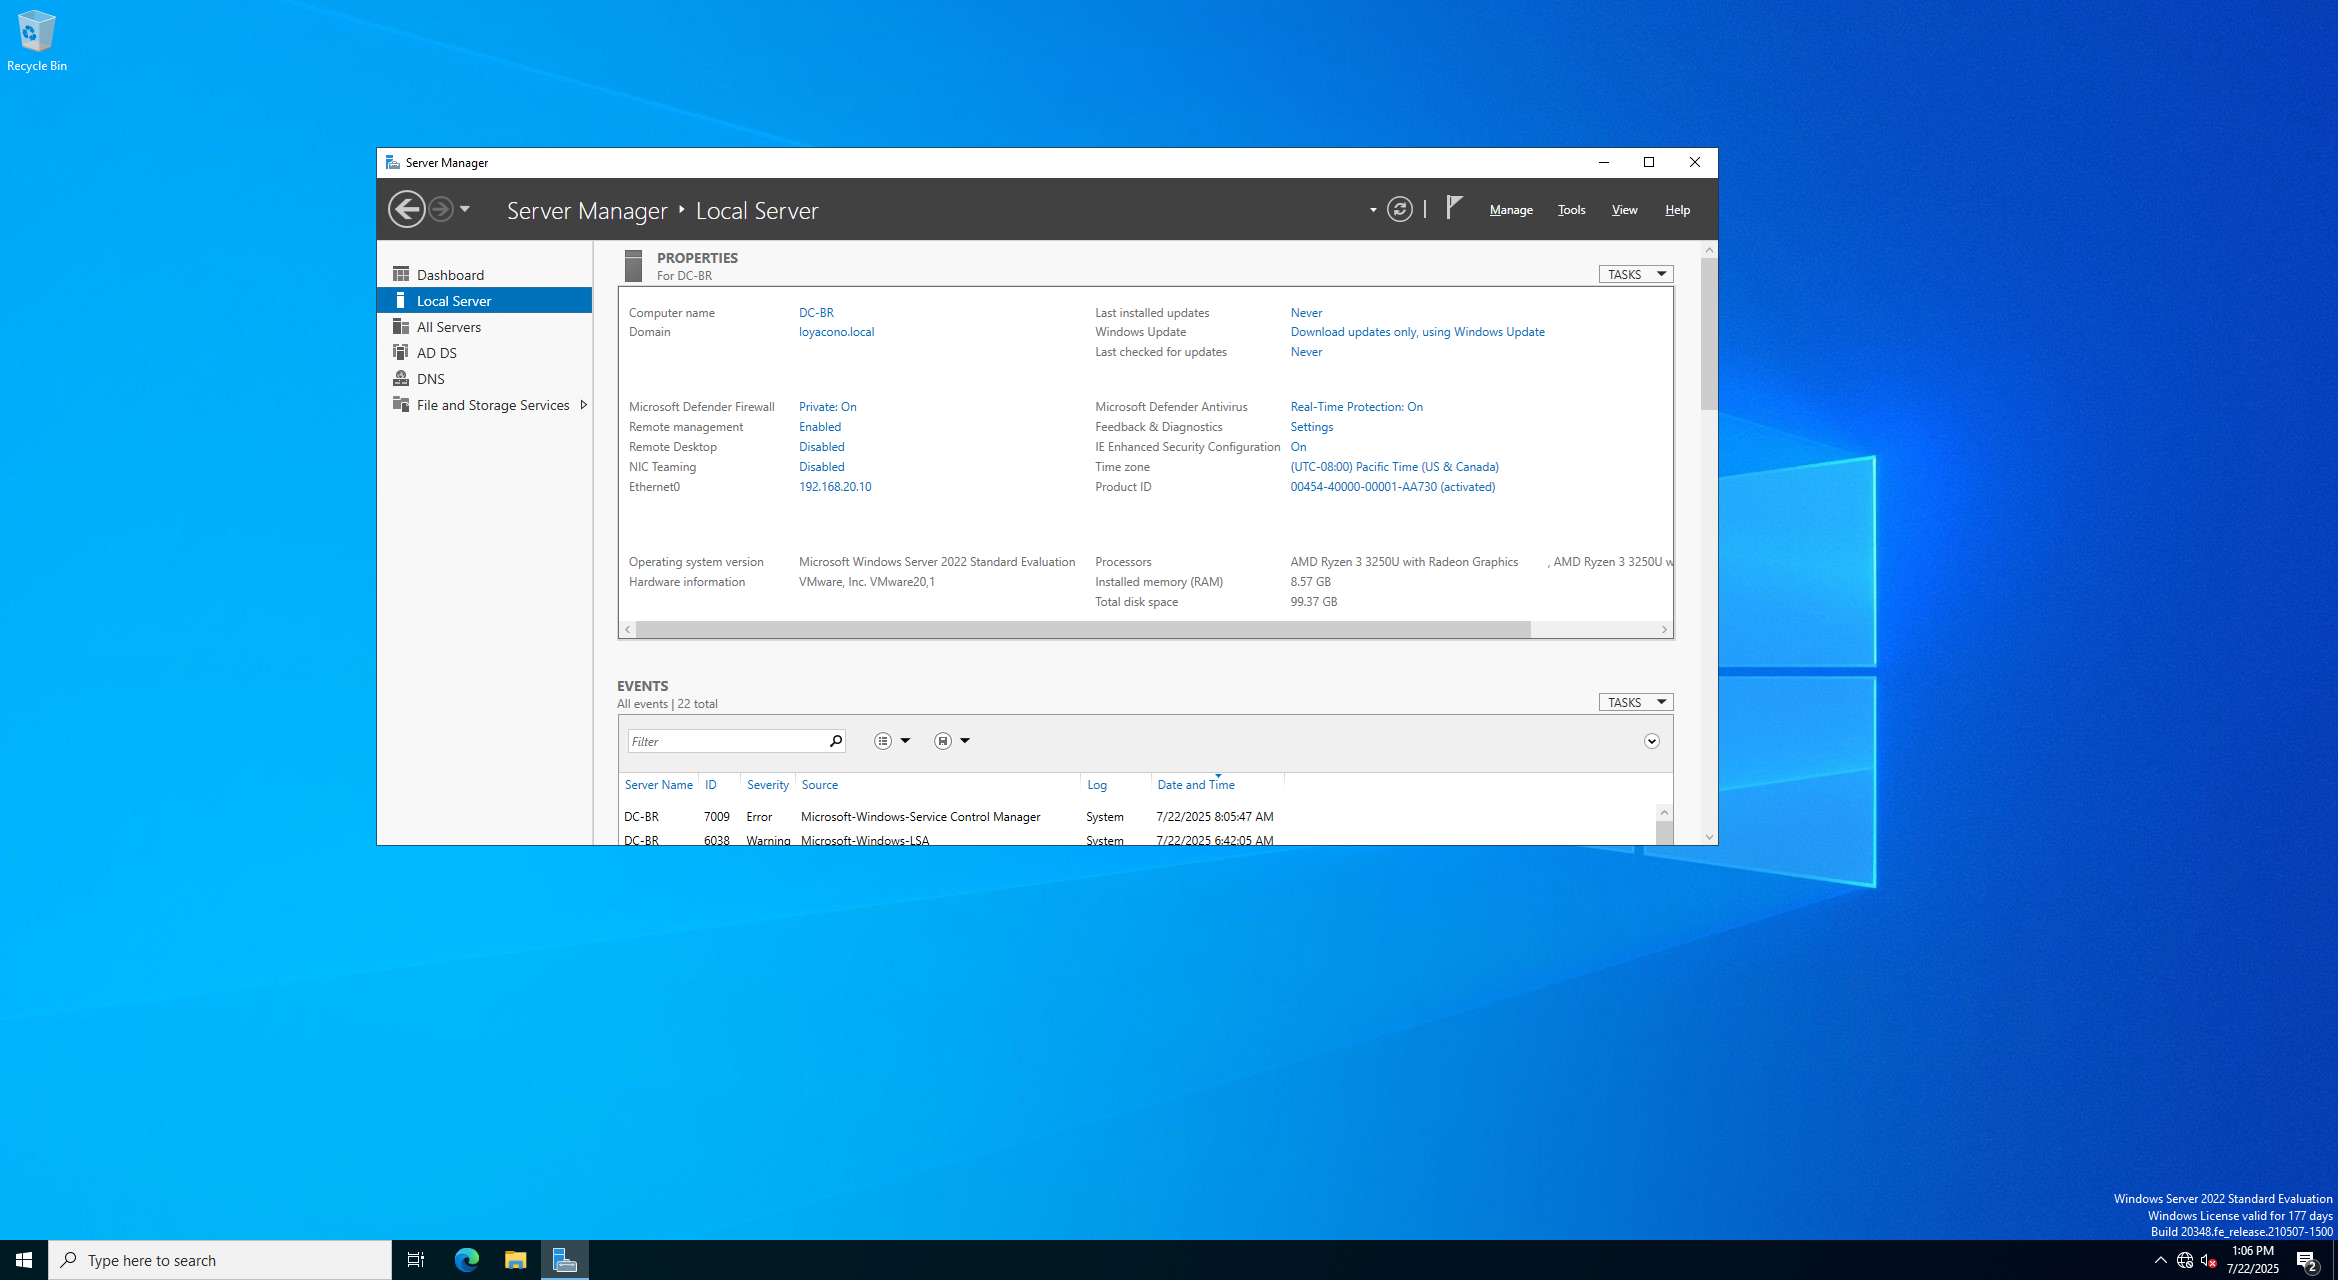The width and height of the screenshot is (2338, 1280).
Task: Open DNS in the sidebar
Action: point(484,379)
